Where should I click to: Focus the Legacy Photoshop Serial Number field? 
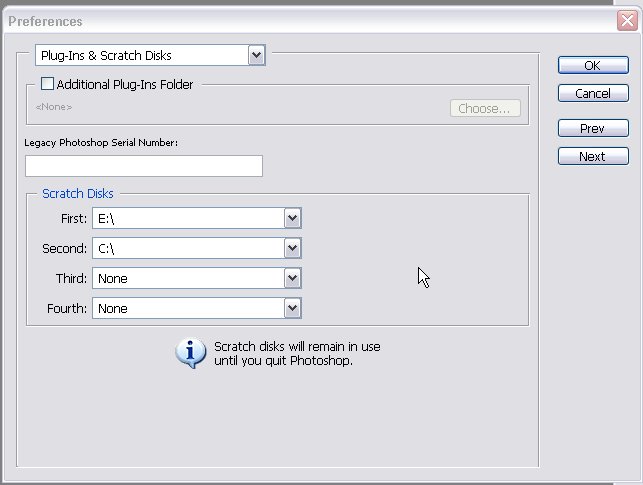[144, 166]
